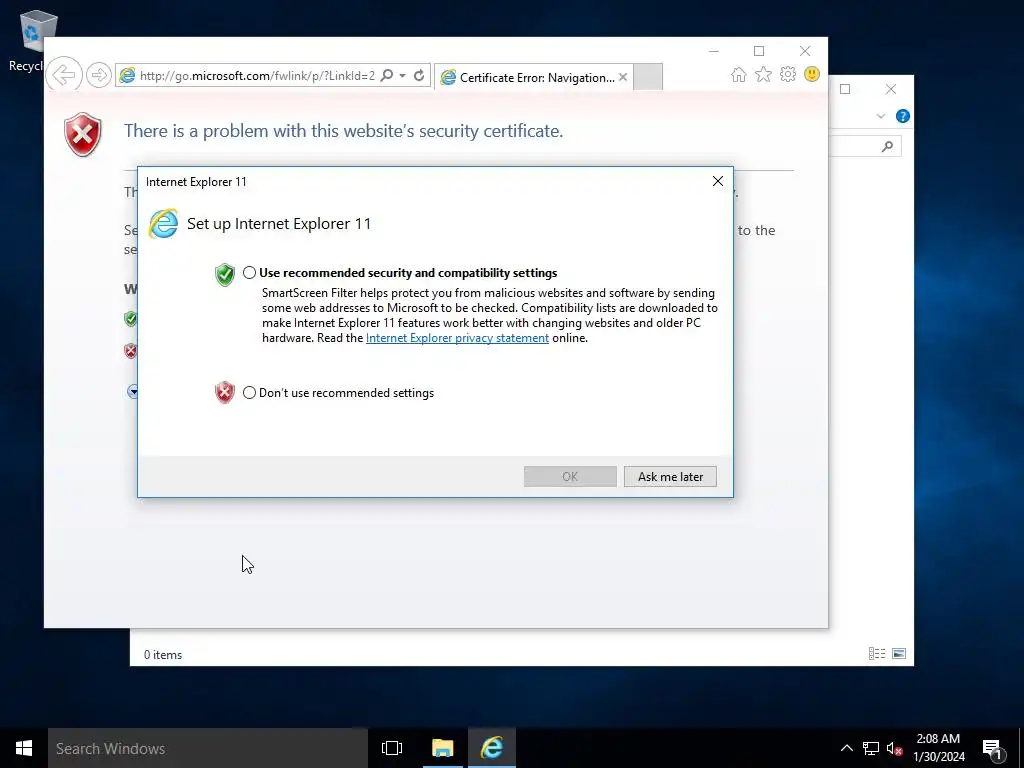The height and width of the screenshot is (768, 1024).
Task: Expand the address bar autocomplete dropdown arrow
Action: [403, 75]
